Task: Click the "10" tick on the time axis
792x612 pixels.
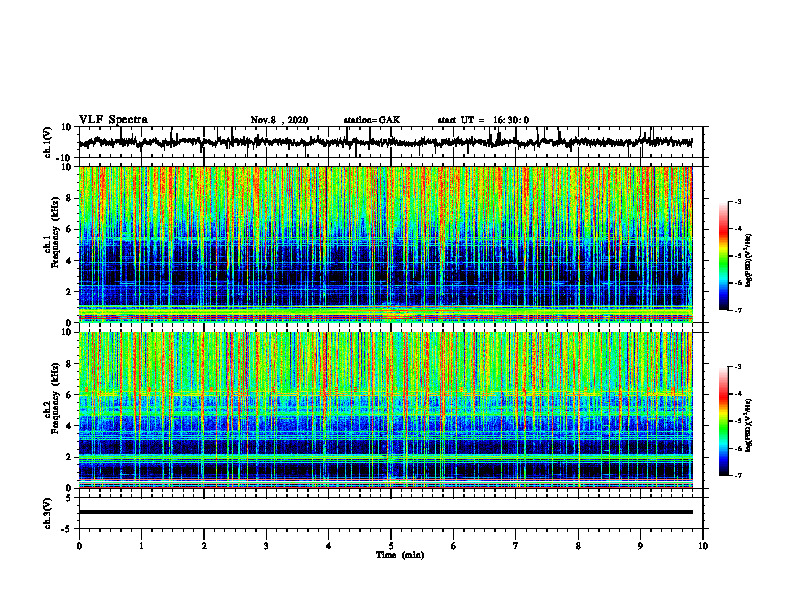Action: (703, 546)
